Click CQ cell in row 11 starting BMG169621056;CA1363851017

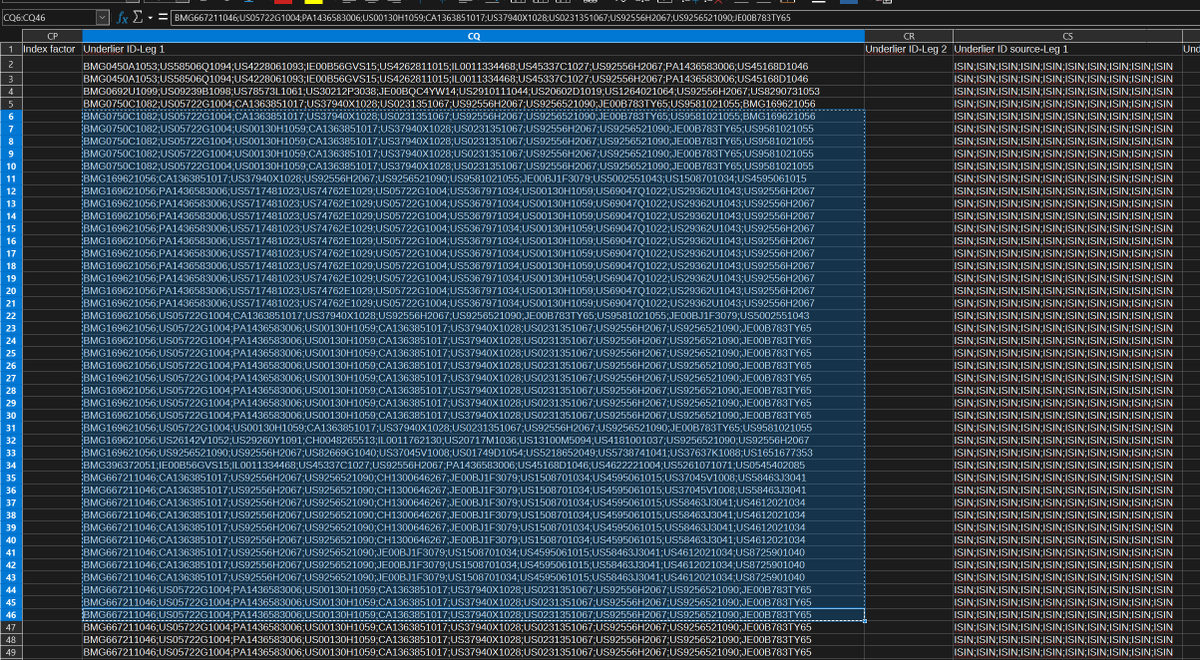click(472, 178)
